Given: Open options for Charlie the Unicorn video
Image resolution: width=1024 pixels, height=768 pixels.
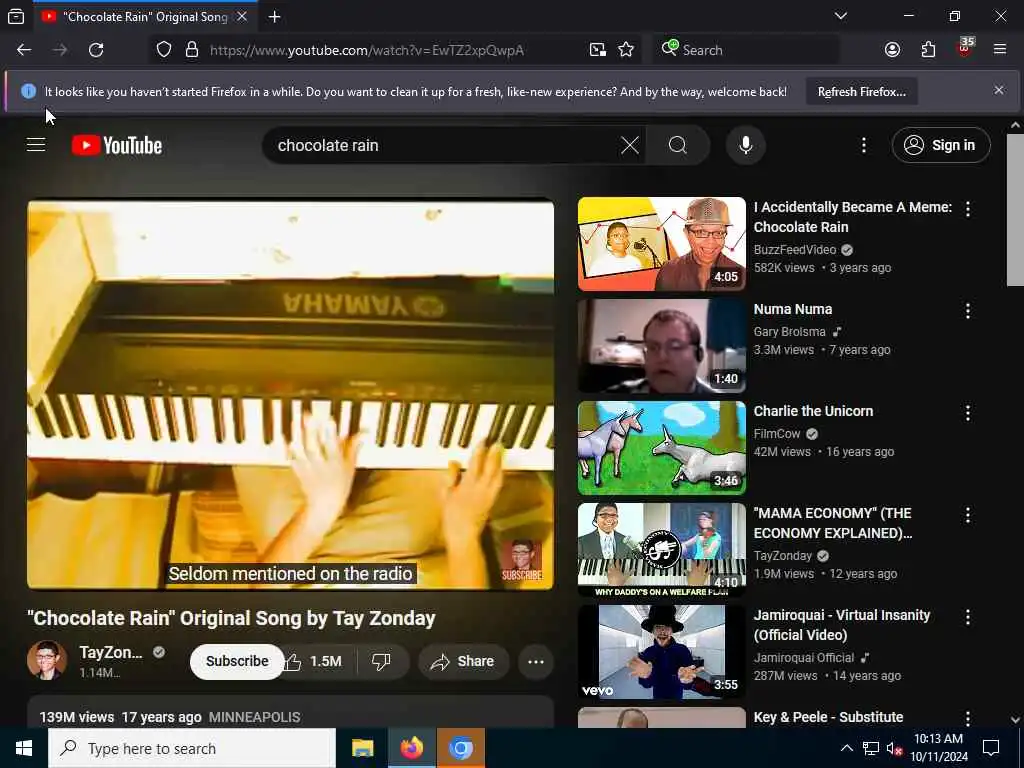Looking at the screenshot, I should click(968, 413).
